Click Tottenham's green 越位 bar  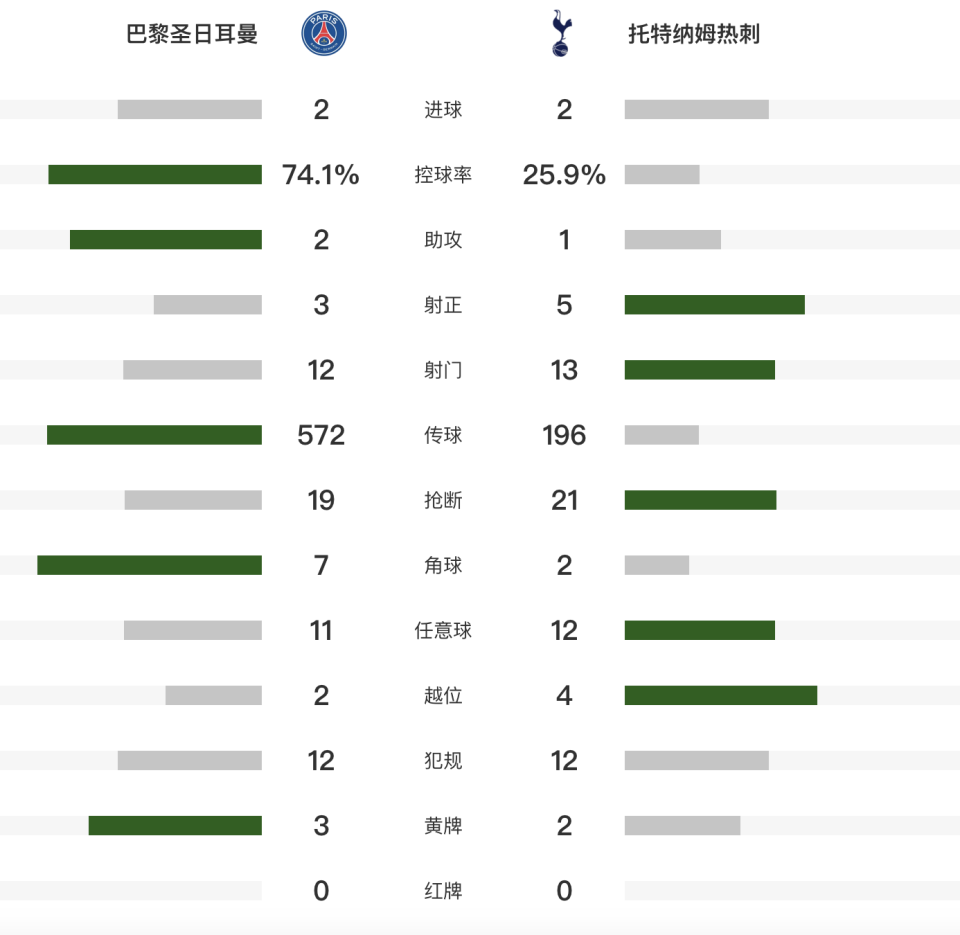point(721,695)
